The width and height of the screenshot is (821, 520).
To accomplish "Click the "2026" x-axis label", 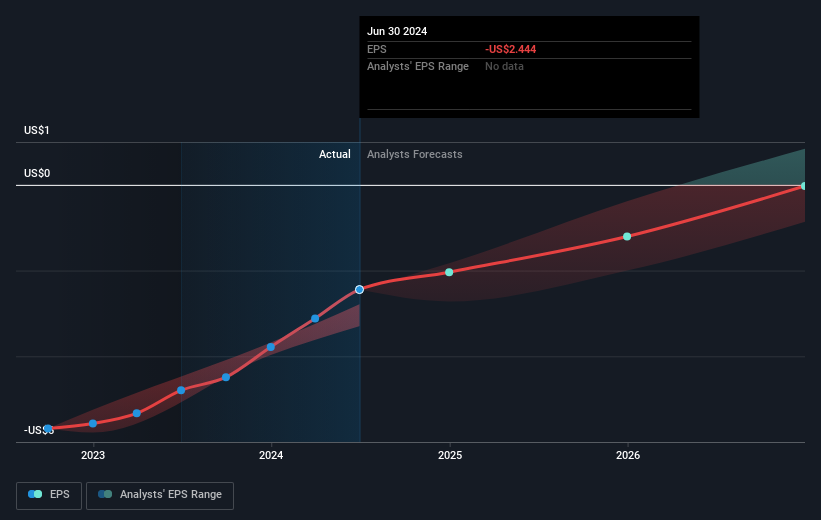I will pyautogui.click(x=628, y=455).
